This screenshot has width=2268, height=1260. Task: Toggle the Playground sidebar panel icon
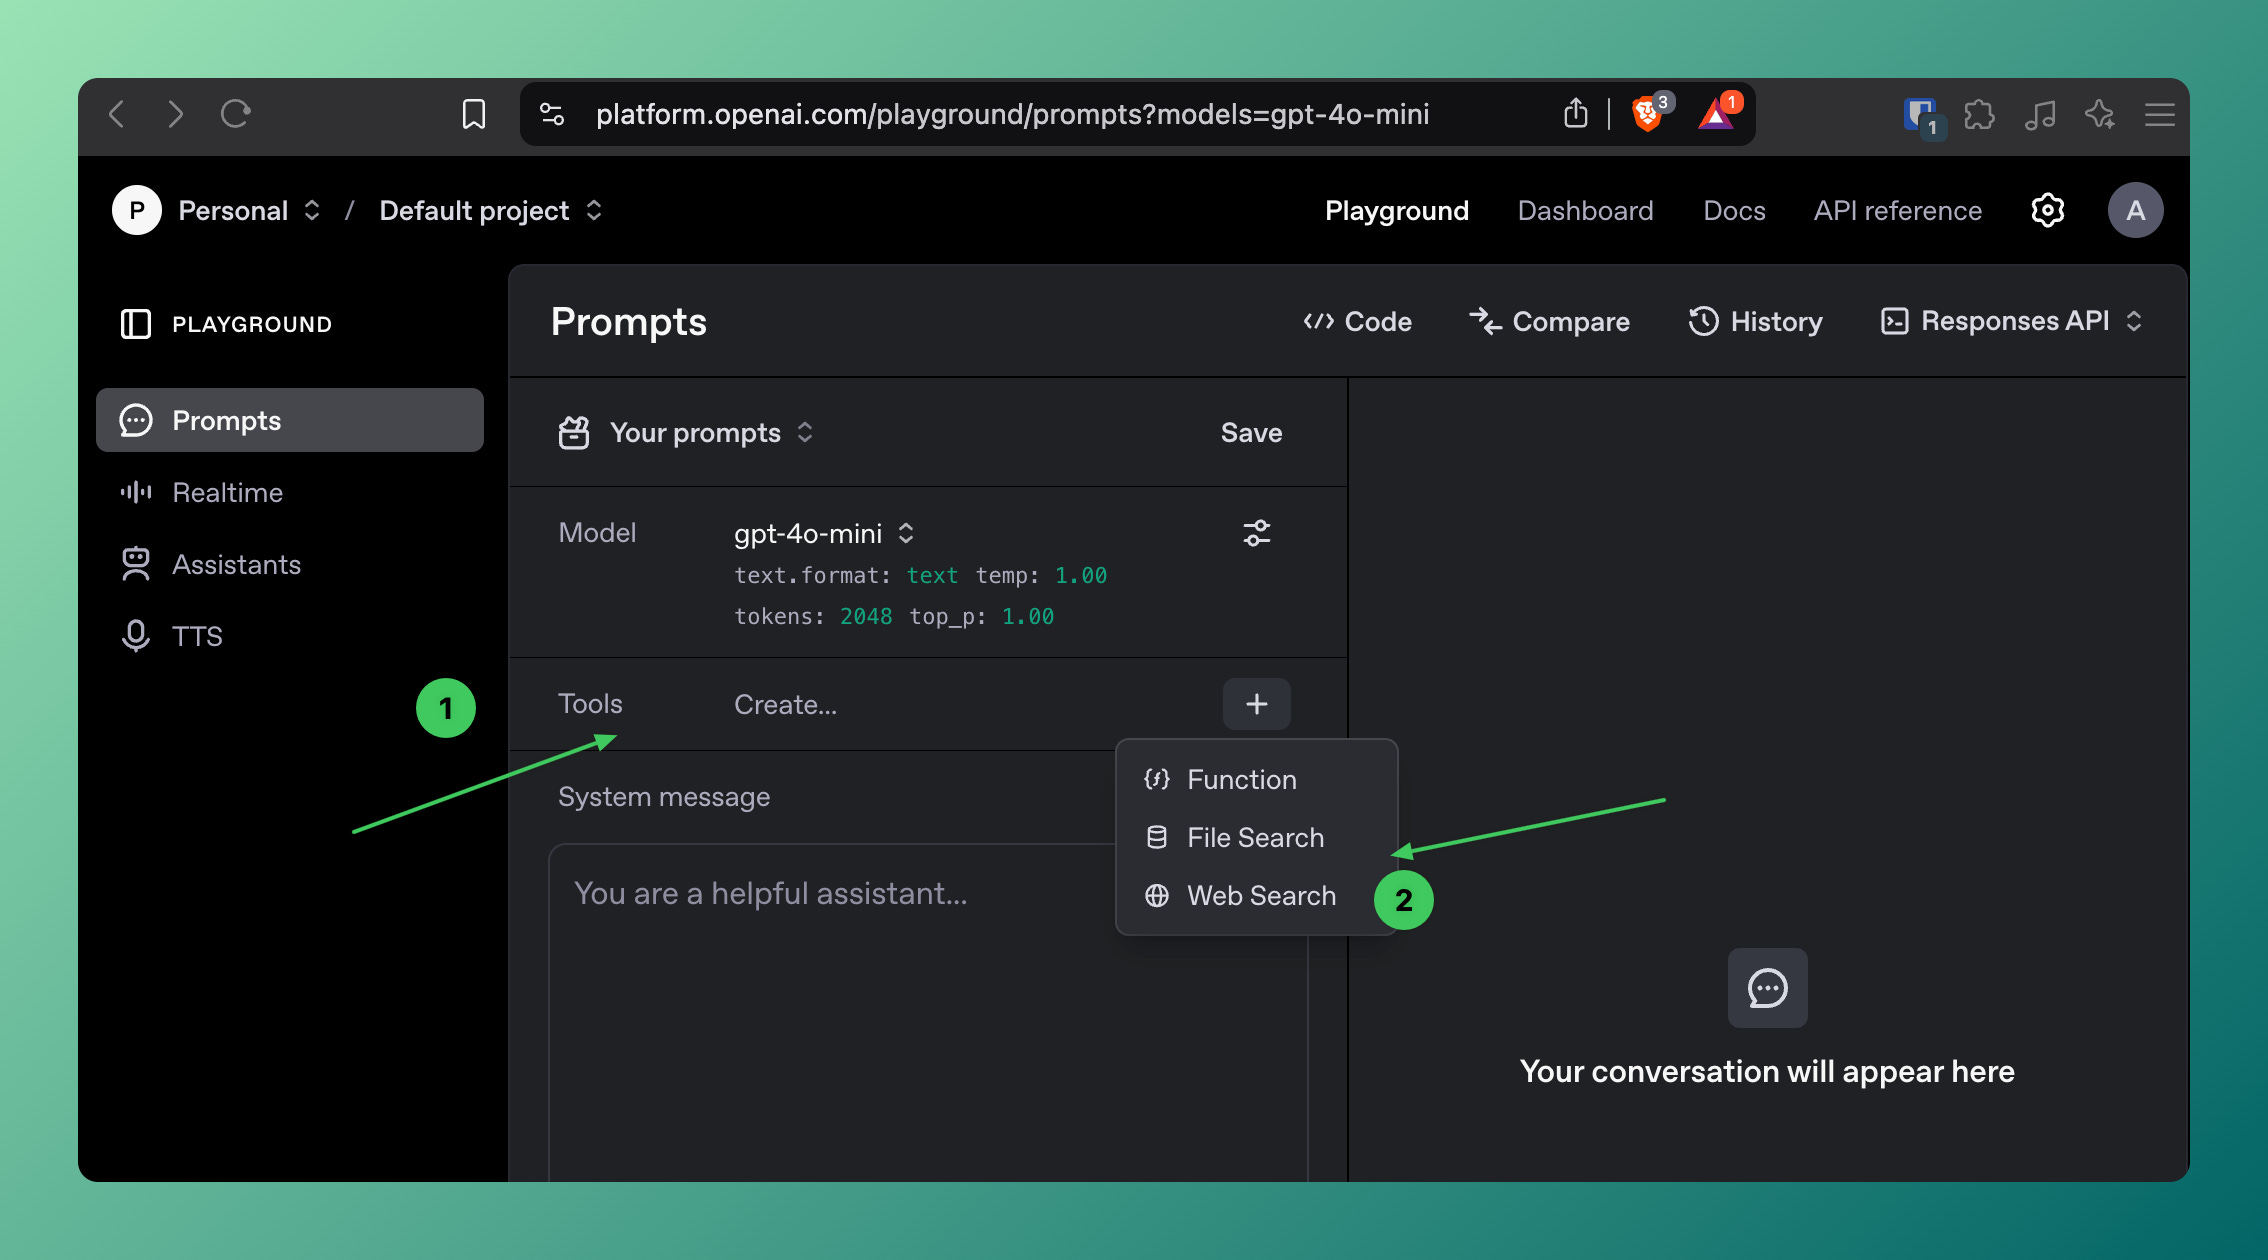(x=136, y=324)
